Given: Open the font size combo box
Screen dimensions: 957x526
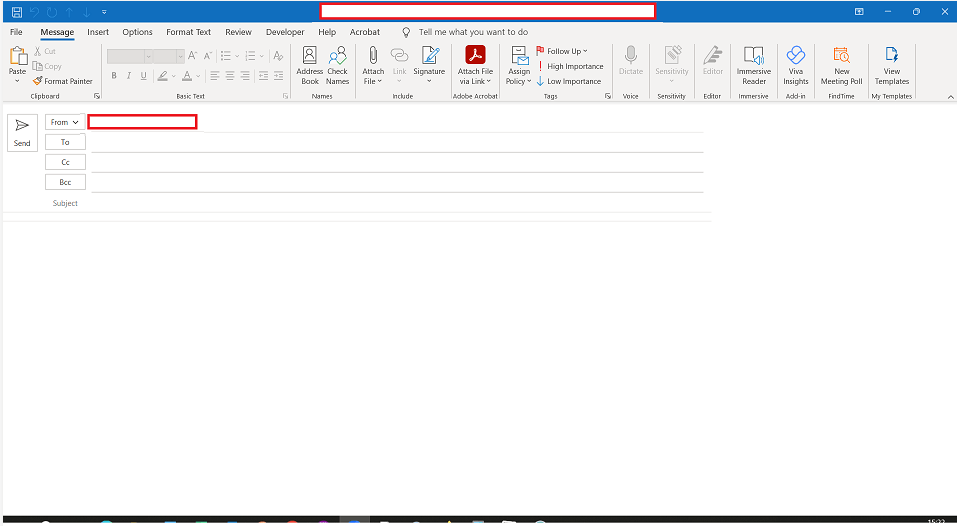Looking at the screenshot, I should coord(168,56).
